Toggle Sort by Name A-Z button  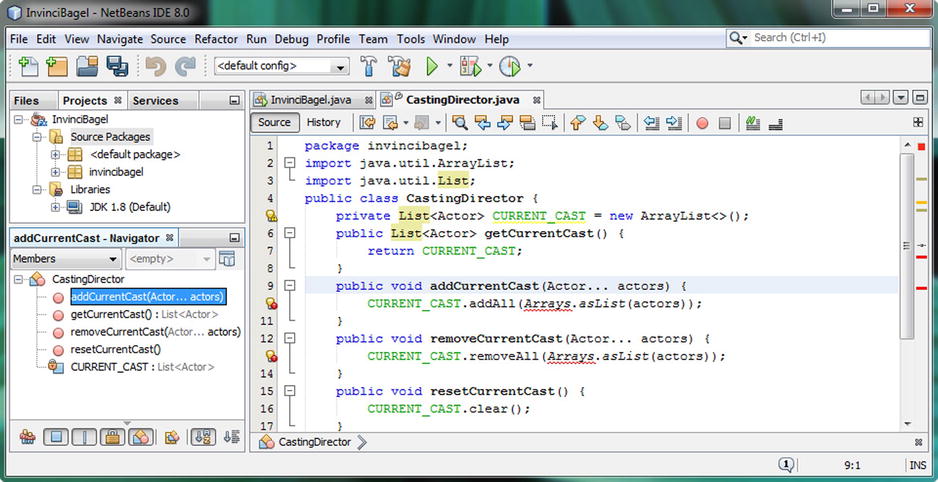point(203,437)
